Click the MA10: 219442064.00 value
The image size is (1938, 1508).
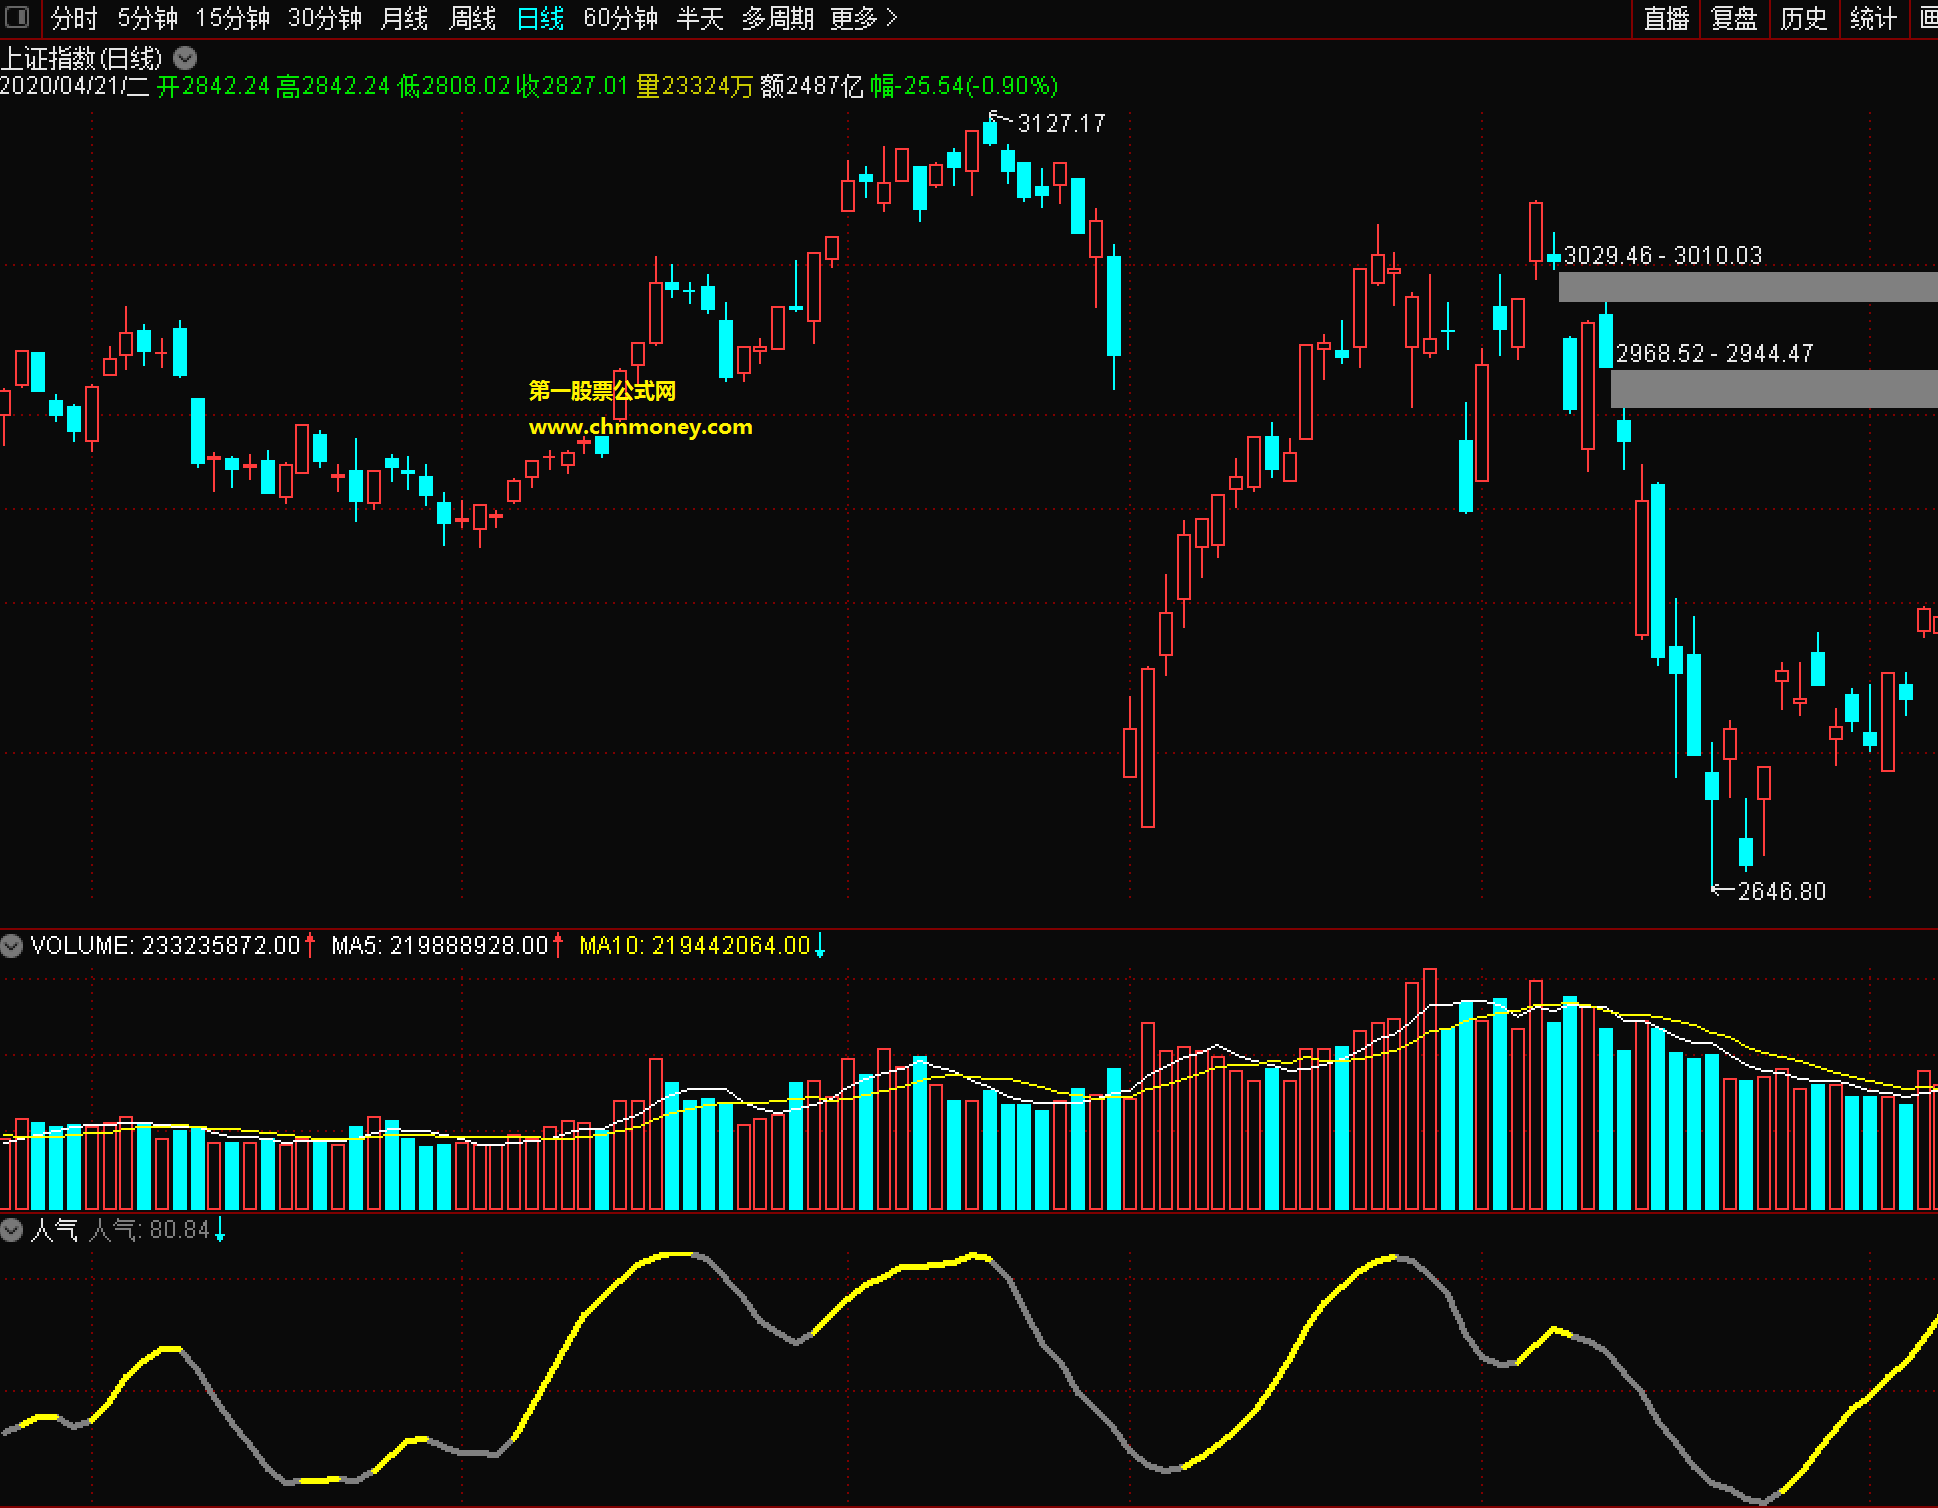coord(695,945)
